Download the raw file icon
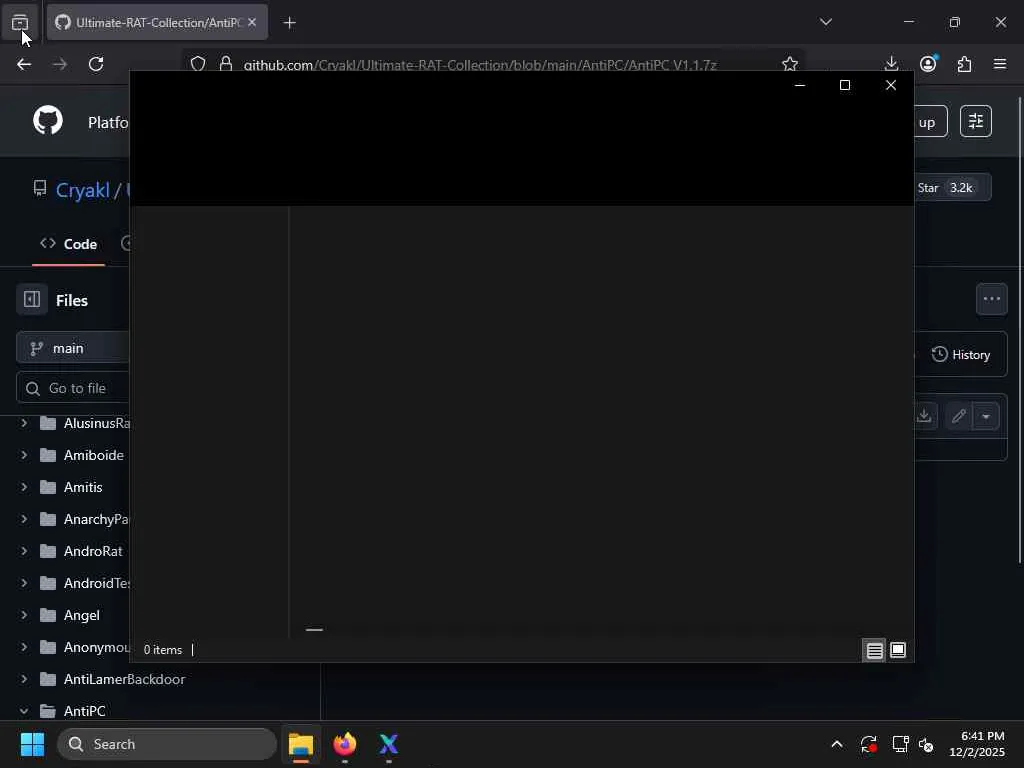 tap(923, 416)
